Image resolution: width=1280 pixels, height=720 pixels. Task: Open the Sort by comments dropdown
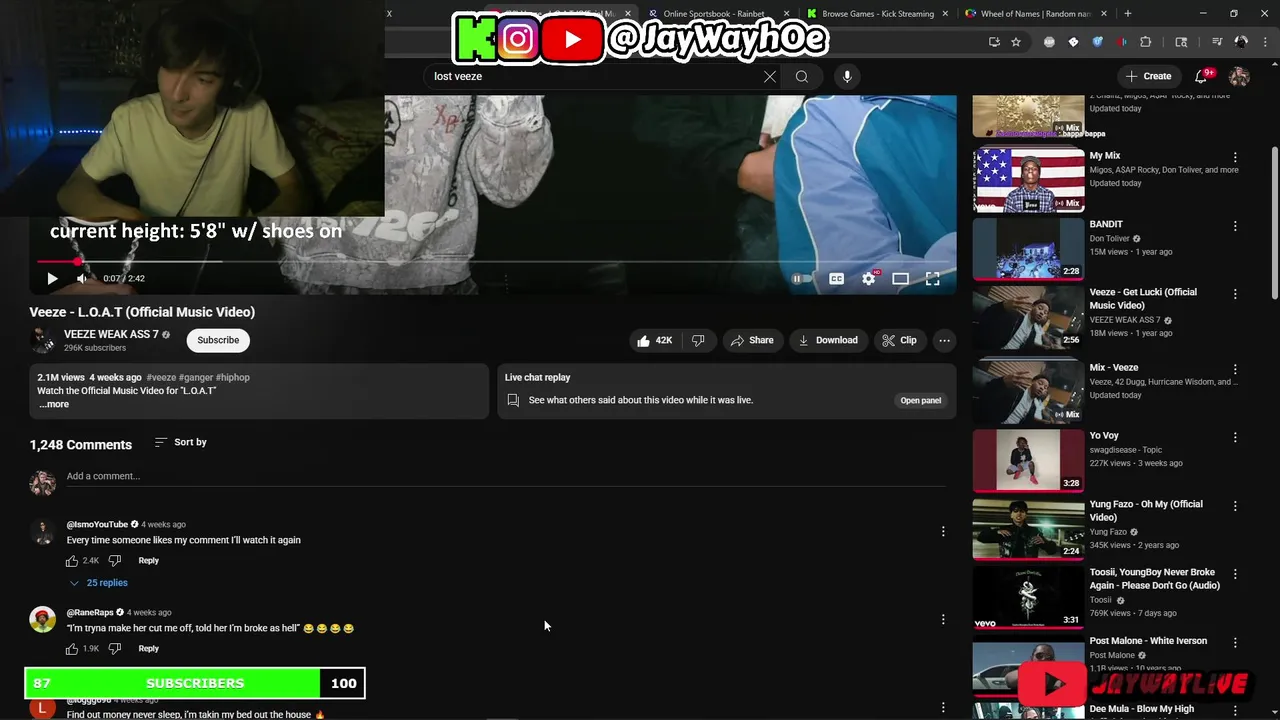click(x=181, y=442)
